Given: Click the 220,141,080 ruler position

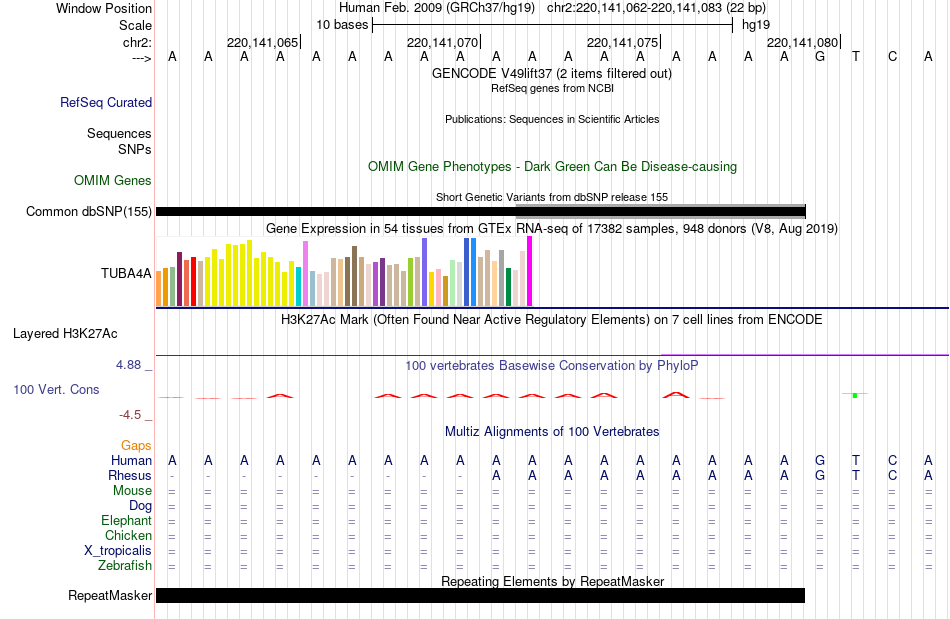Looking at the screenshot, I should [x=802, y=42].
